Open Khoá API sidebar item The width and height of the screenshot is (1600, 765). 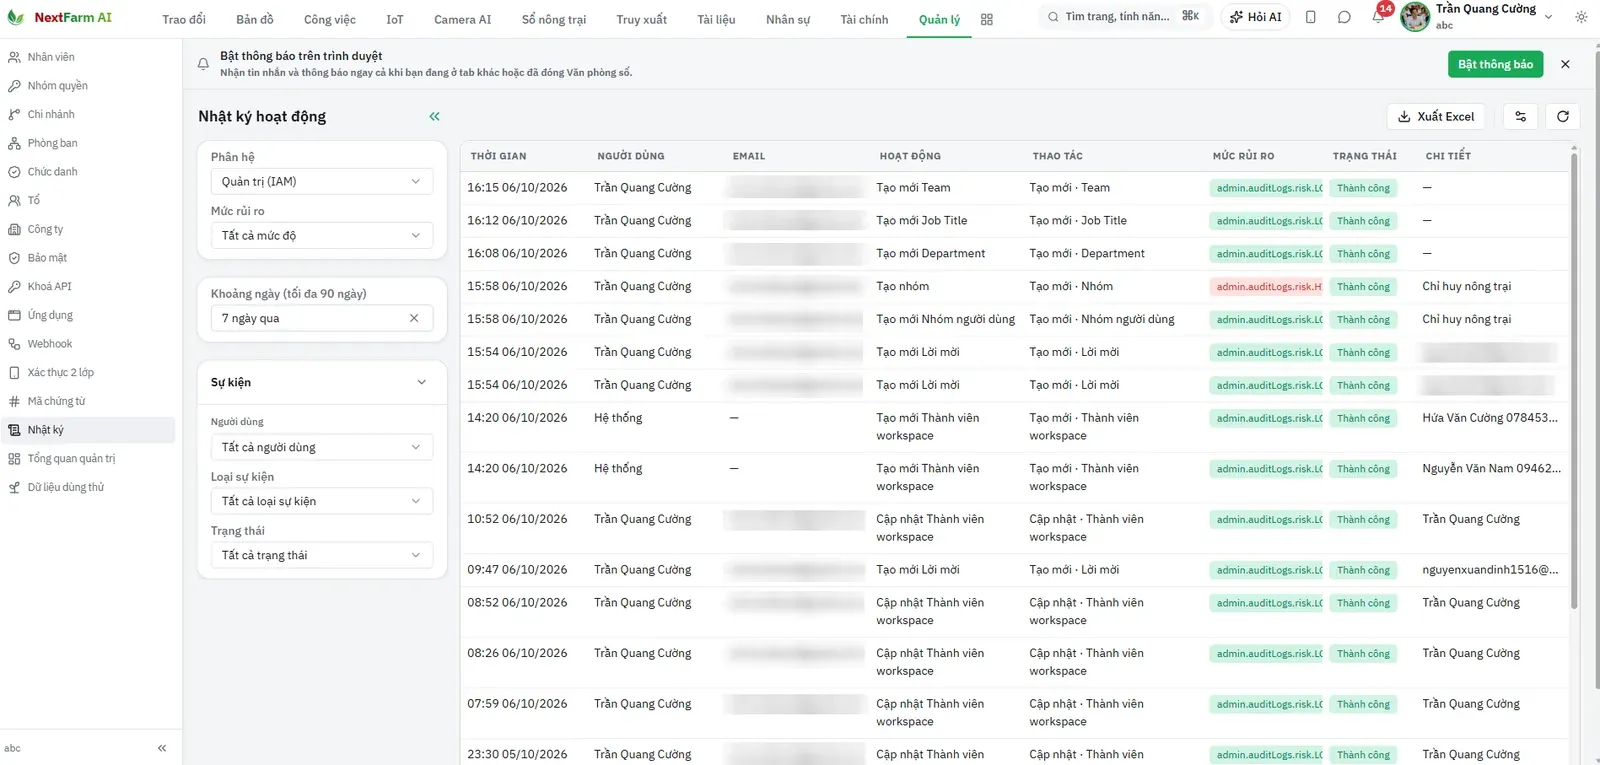(88, 286)
